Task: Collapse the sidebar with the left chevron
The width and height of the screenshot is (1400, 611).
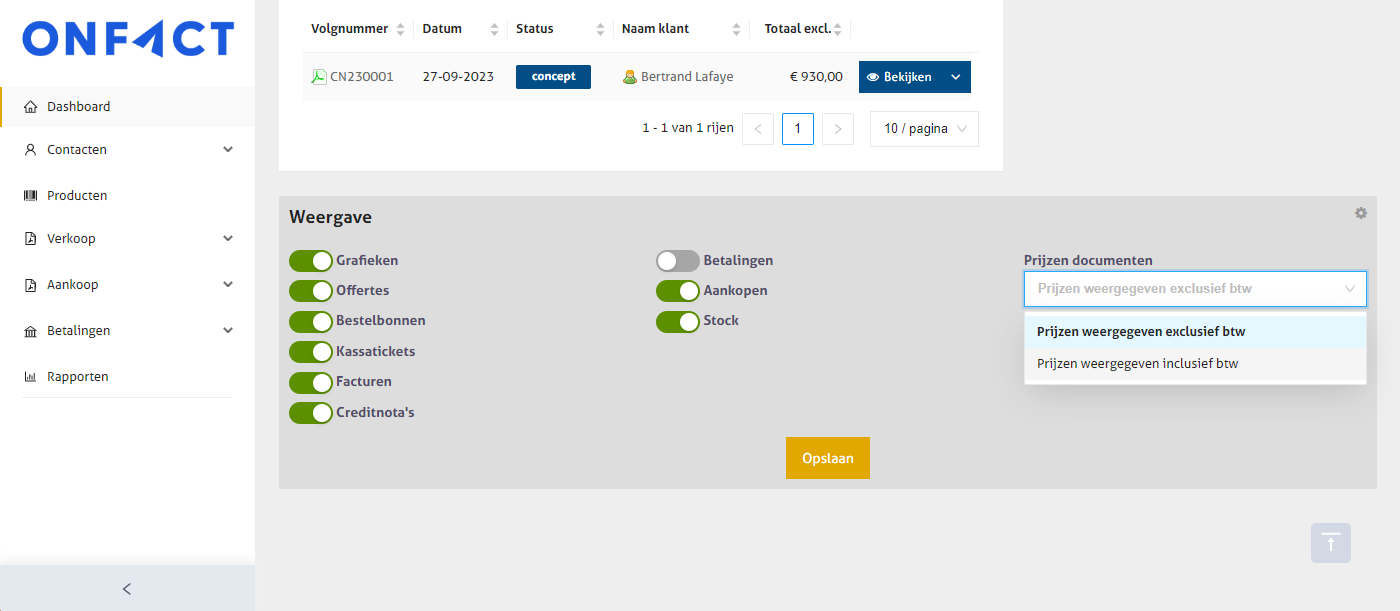Action: pos(127,589)
